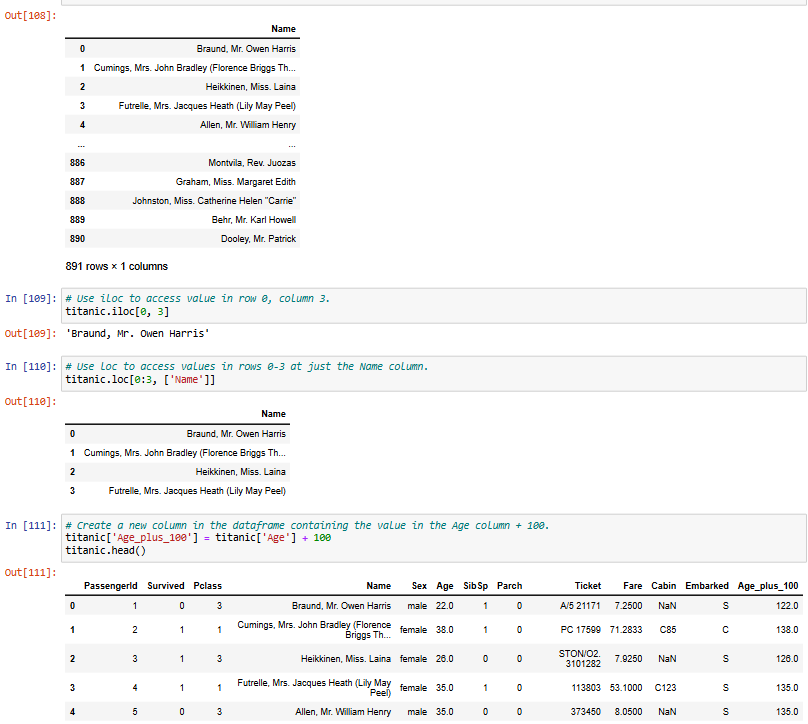Viewport: 808px width, 724px height.
Task: Select the Out[108] prompt label
Action: click(30, 16)
